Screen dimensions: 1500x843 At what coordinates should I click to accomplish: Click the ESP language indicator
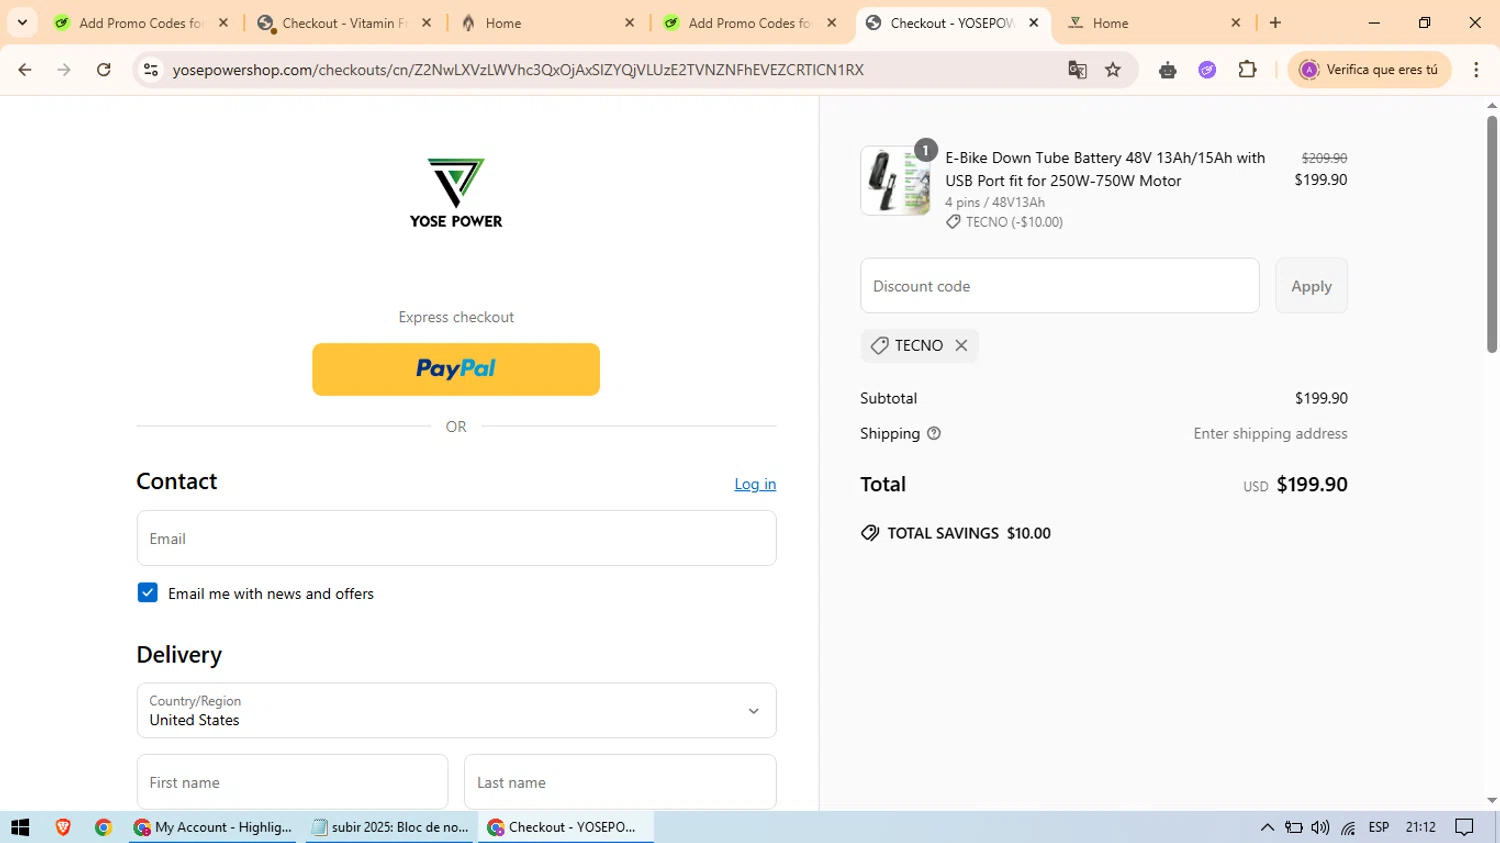click(1379, 827)
